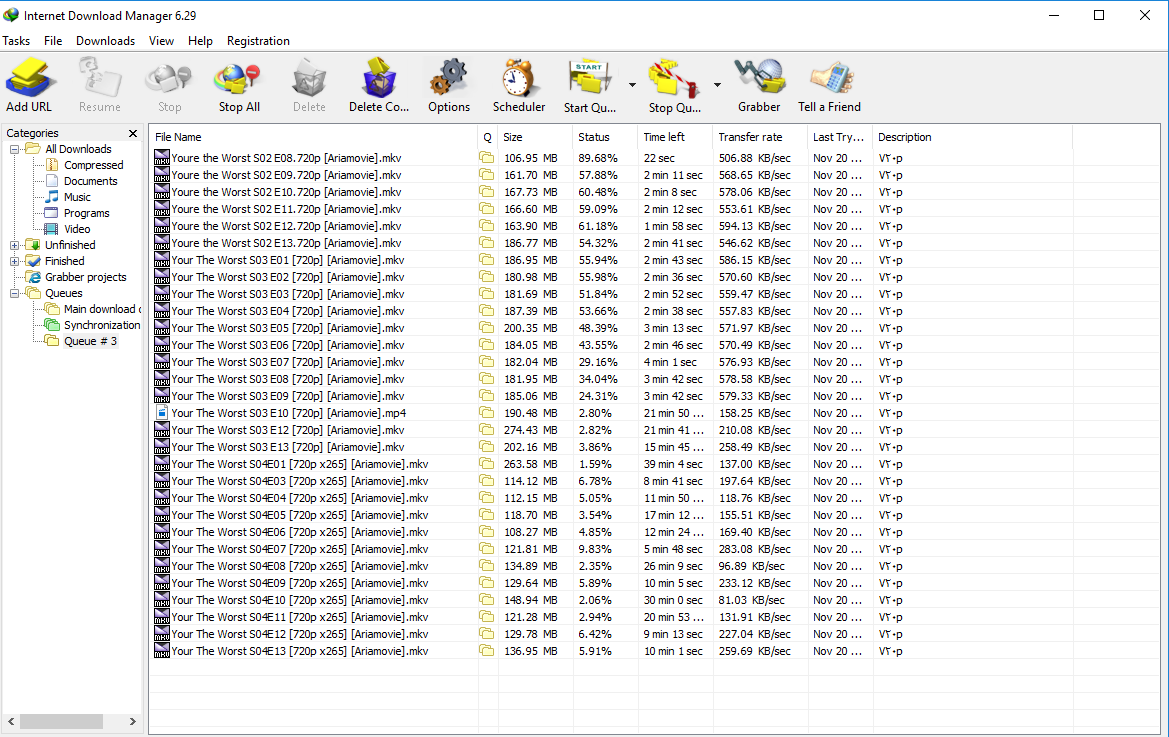
Task: Sort by the Status column header
Action: [605, 137]
